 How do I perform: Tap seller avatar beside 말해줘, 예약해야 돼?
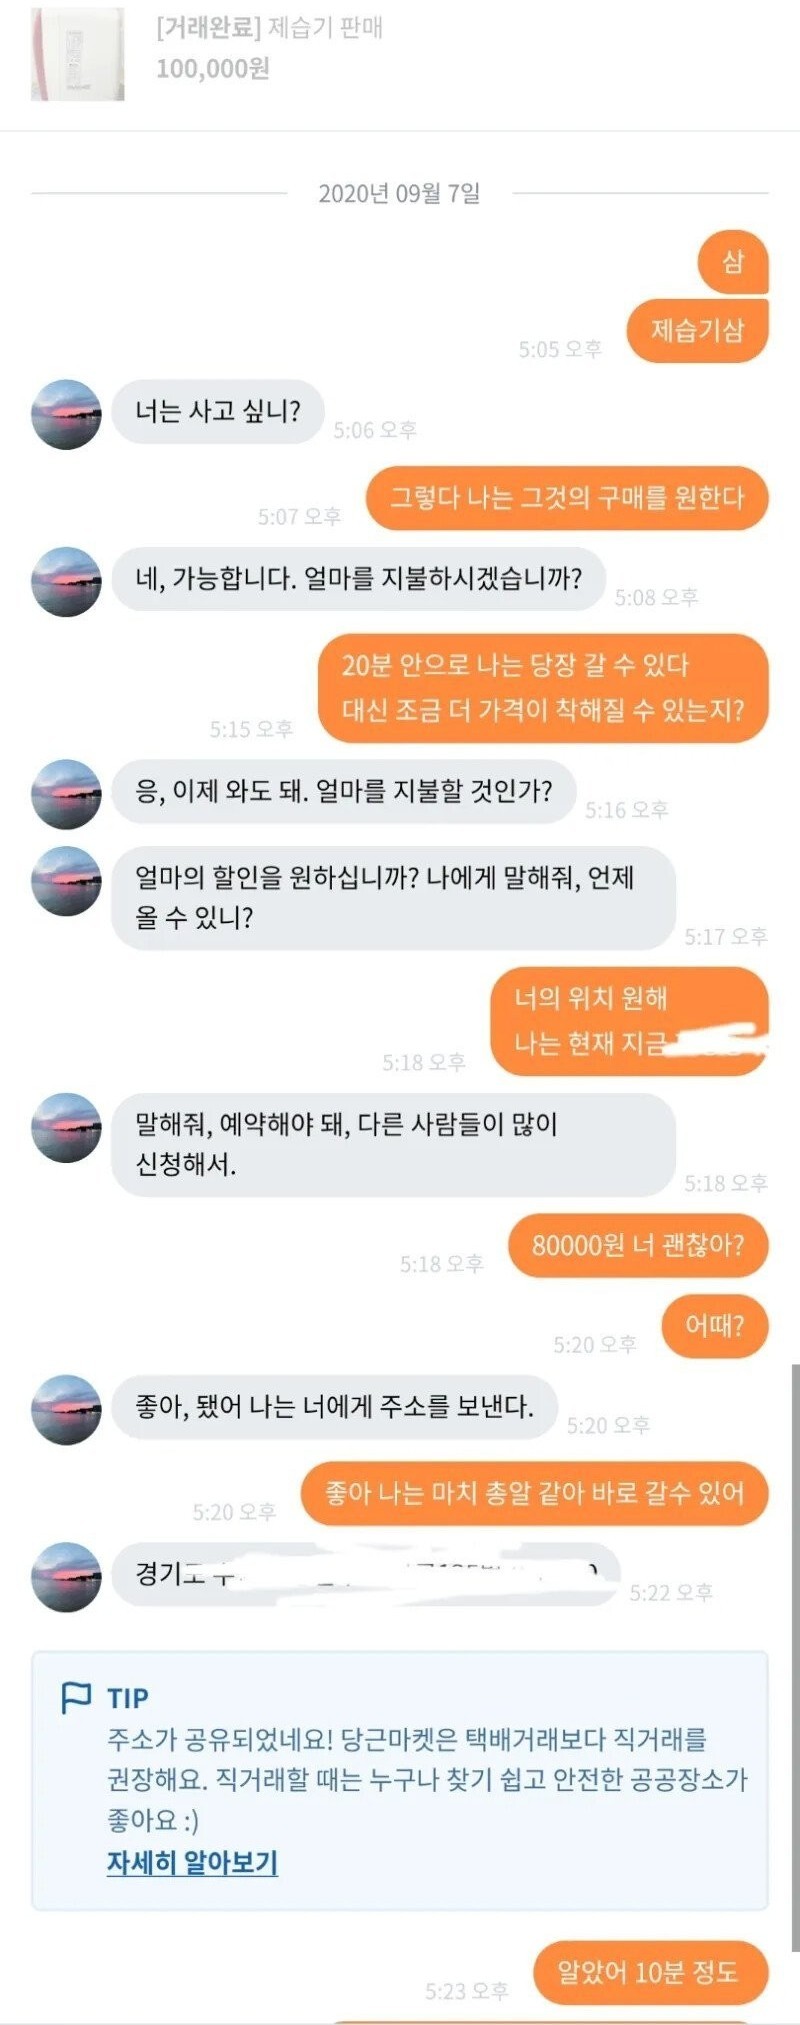click(x=66, y=1127)
